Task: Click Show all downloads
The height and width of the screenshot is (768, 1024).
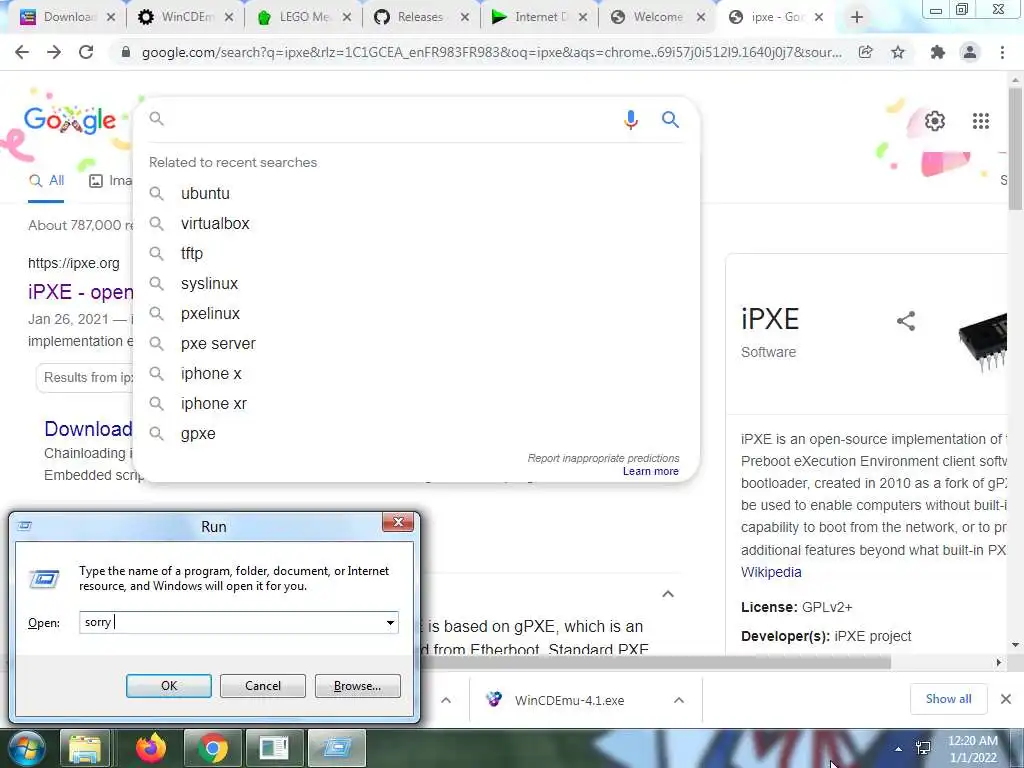Action: point(948,699)
